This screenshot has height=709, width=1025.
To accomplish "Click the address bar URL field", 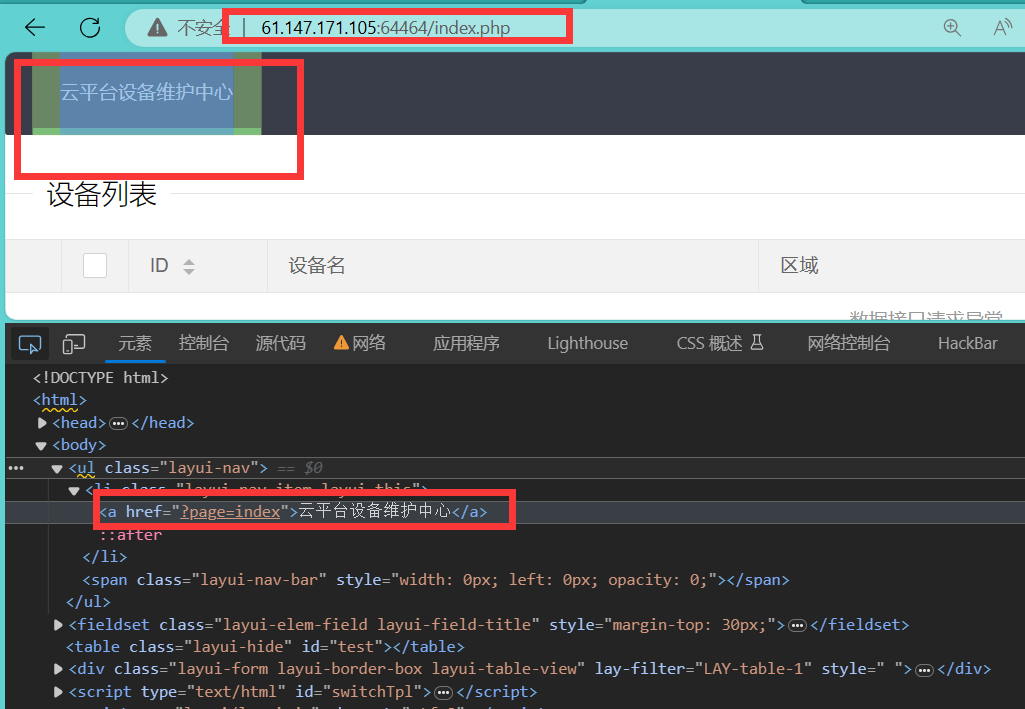I will (x=385, y=27).
